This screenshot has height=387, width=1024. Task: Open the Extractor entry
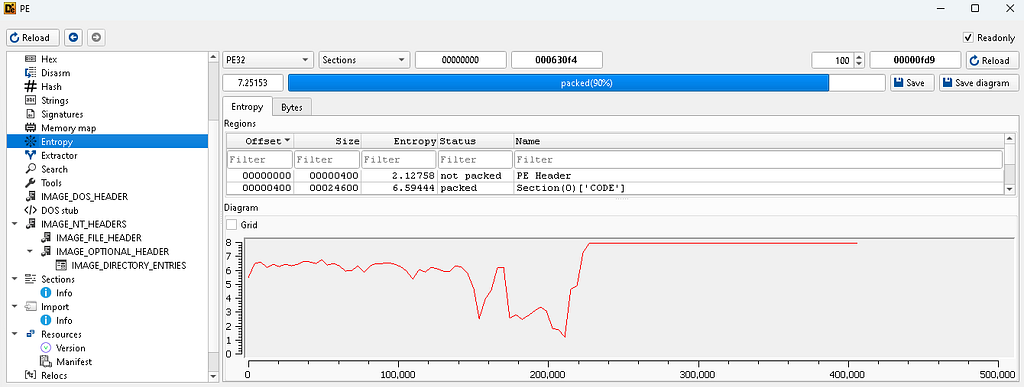(59, 155)
